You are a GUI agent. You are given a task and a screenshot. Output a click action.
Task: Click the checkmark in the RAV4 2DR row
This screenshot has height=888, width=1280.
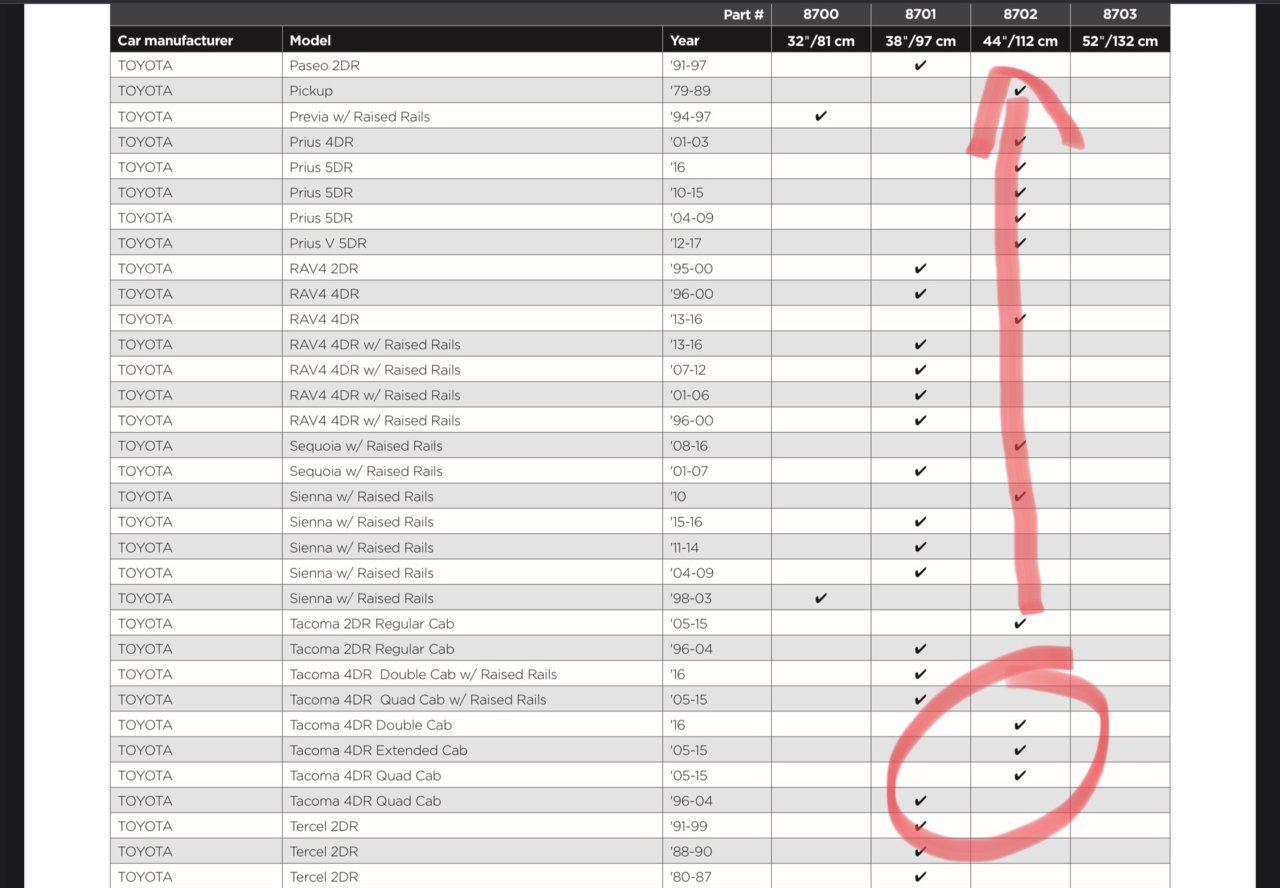[921, 268]
